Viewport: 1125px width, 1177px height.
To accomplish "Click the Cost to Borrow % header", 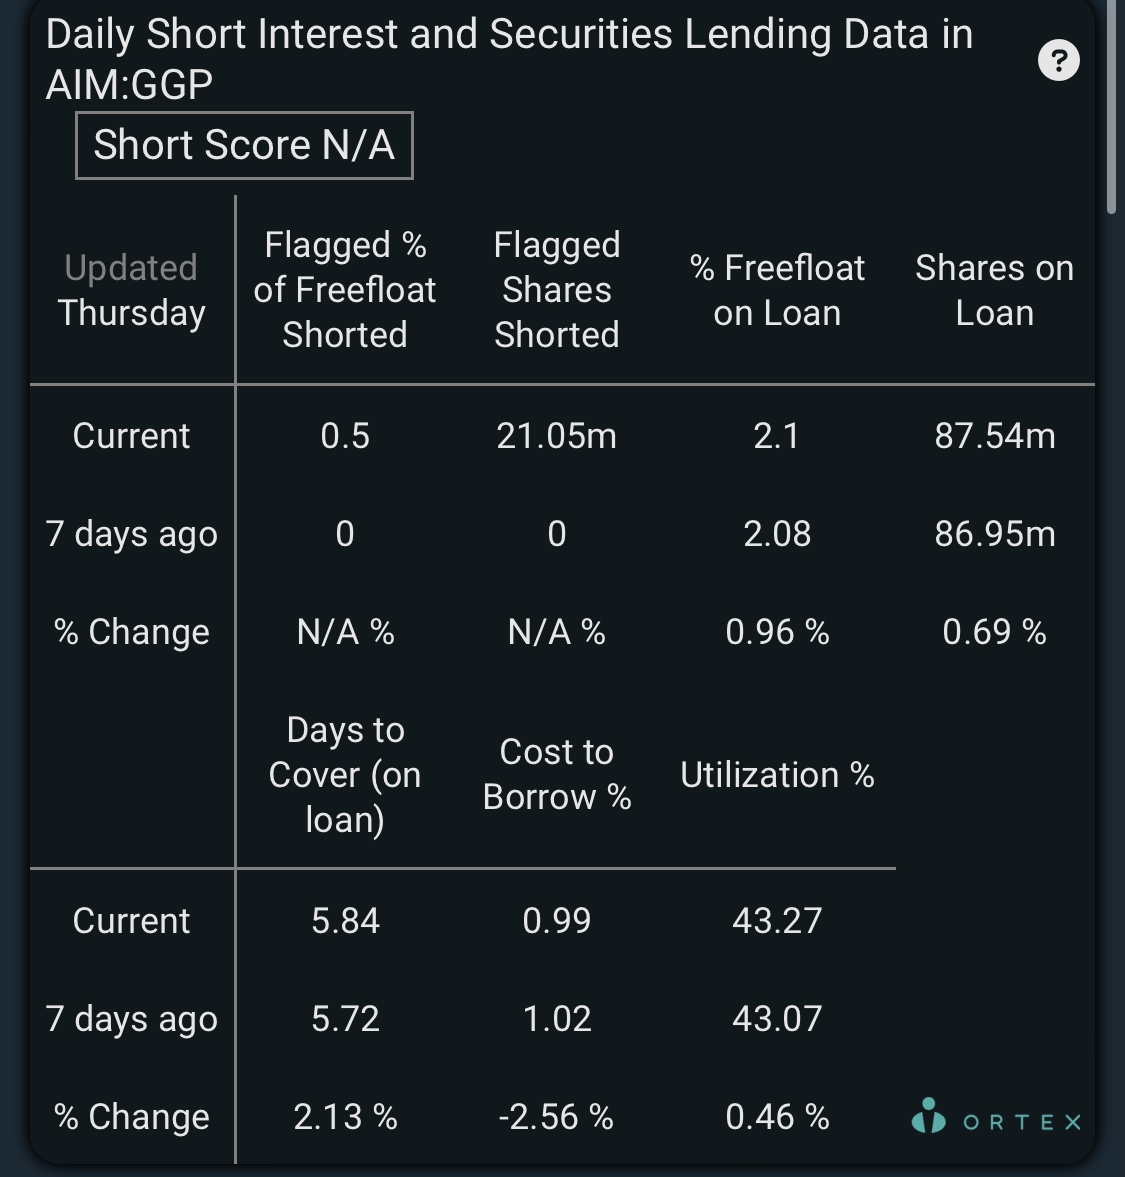I will point(557,775).
